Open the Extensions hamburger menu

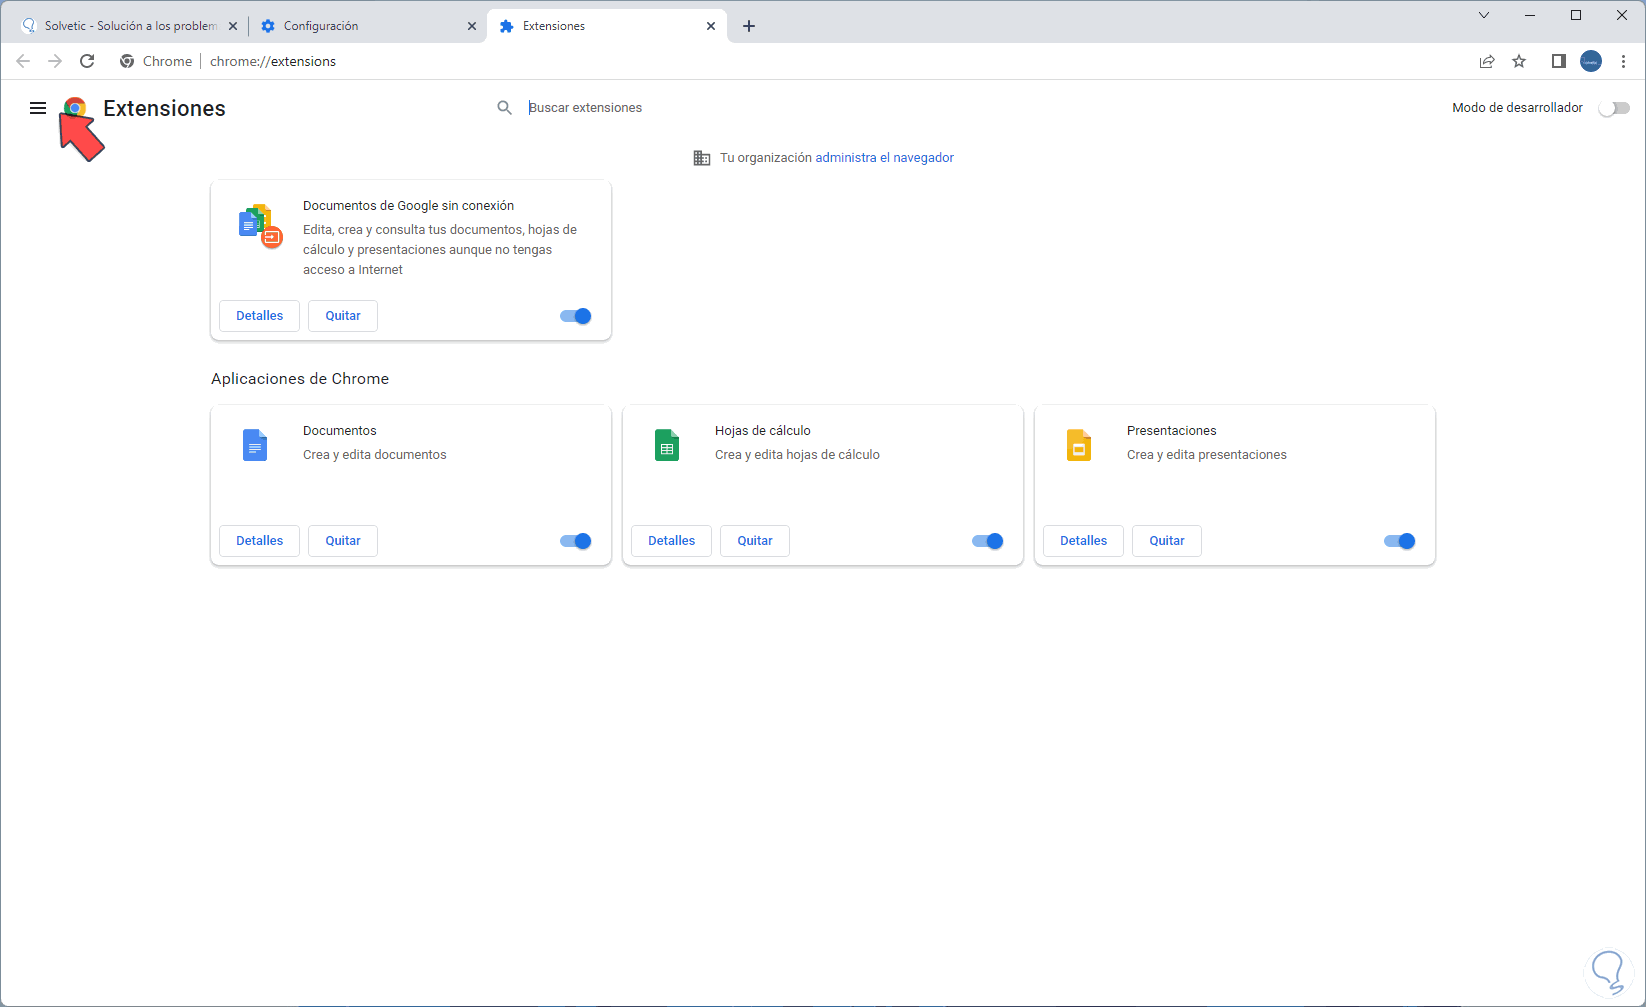click(x=38, y=108)
